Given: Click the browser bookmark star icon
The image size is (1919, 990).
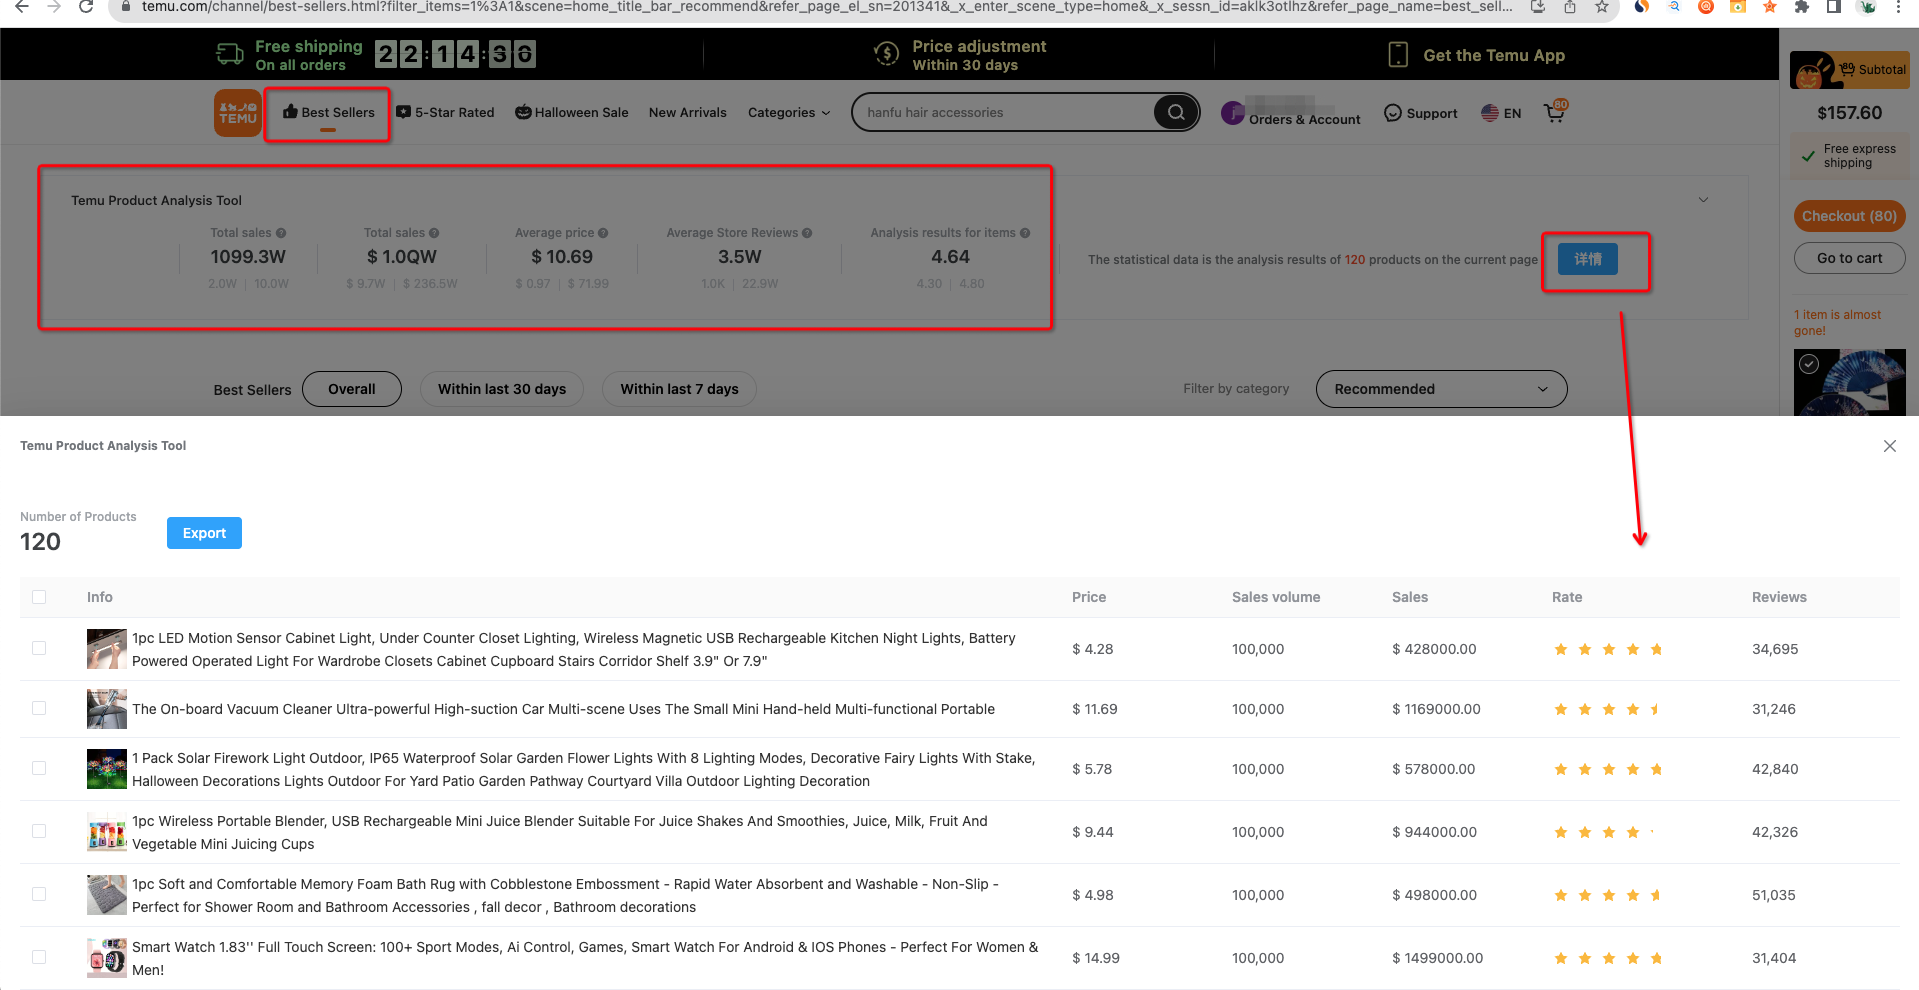Looking at the screenshot, I should pos(1602,7).
